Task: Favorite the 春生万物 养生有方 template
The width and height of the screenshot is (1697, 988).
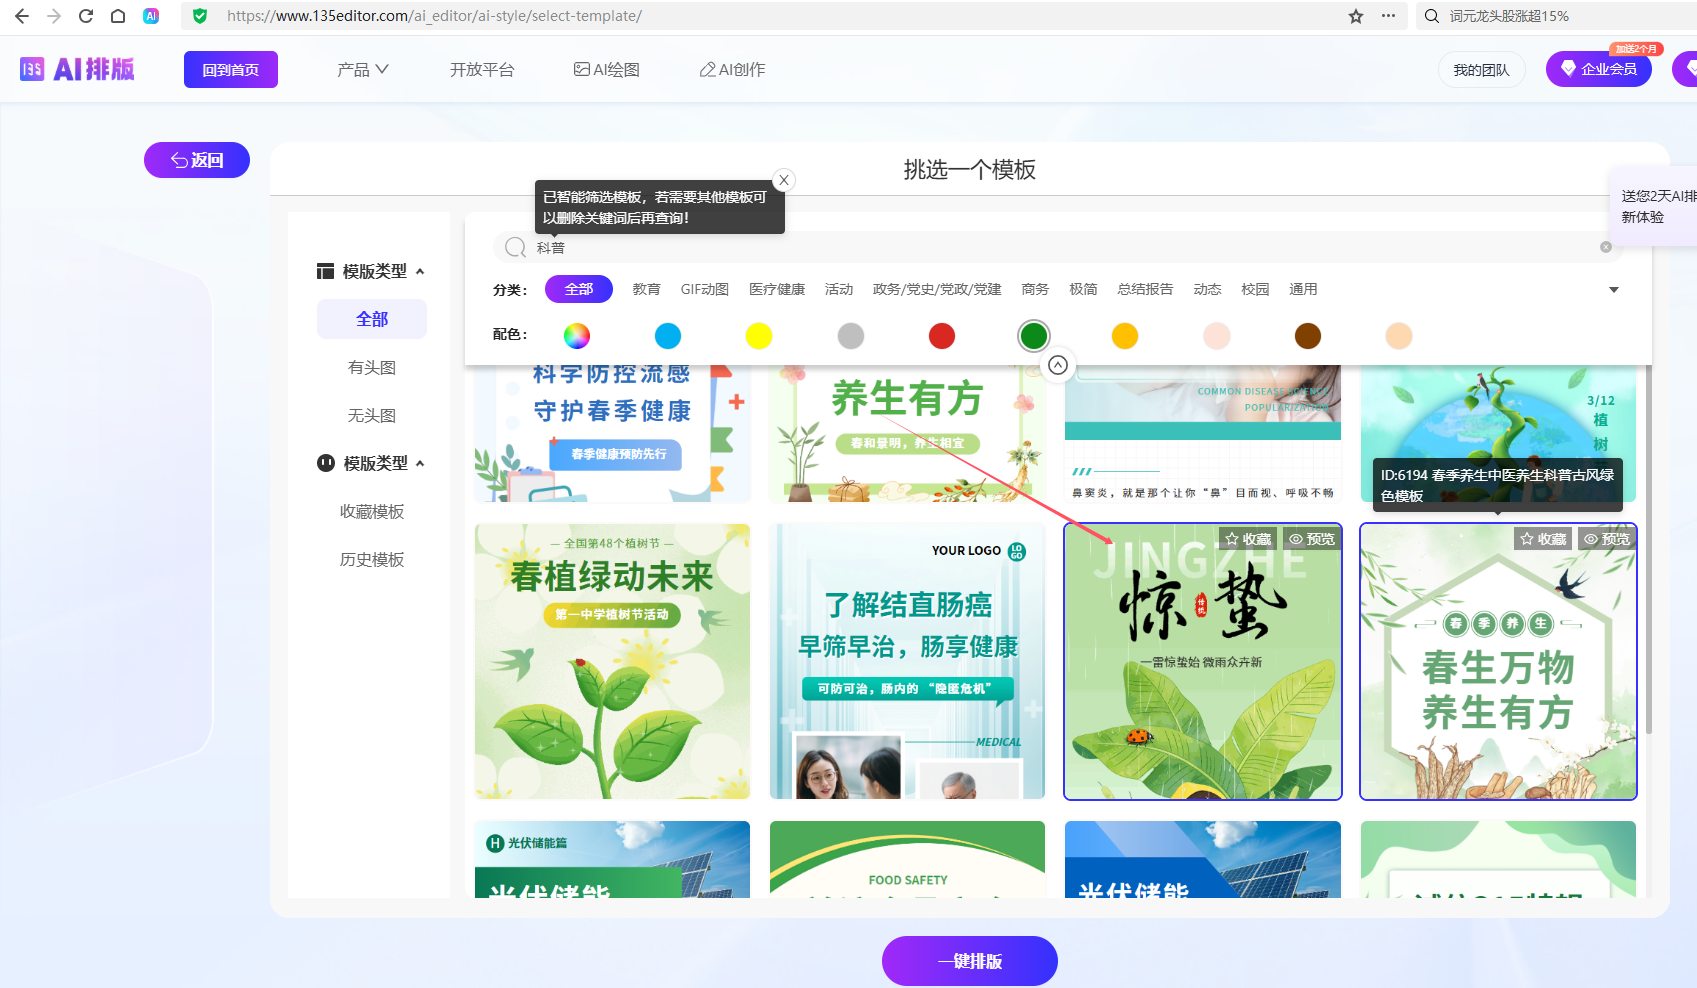Action: pyautogui.click(x=1543, y=539)
